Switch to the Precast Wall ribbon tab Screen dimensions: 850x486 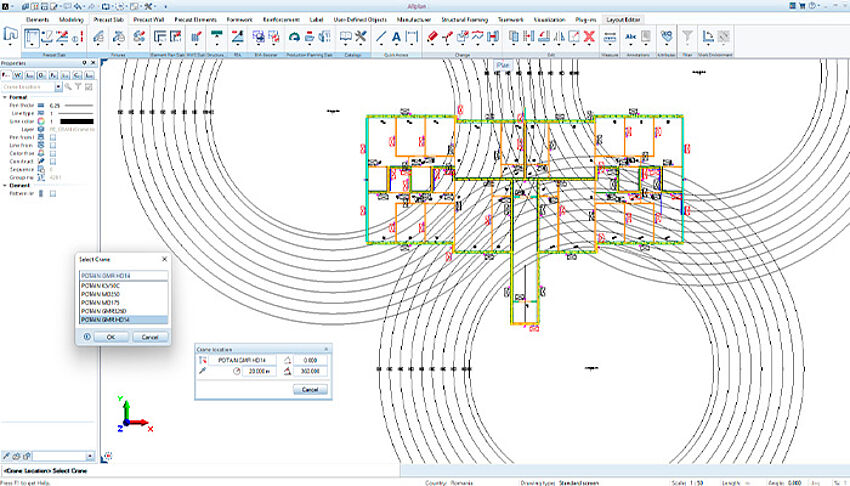click(148, 19)
